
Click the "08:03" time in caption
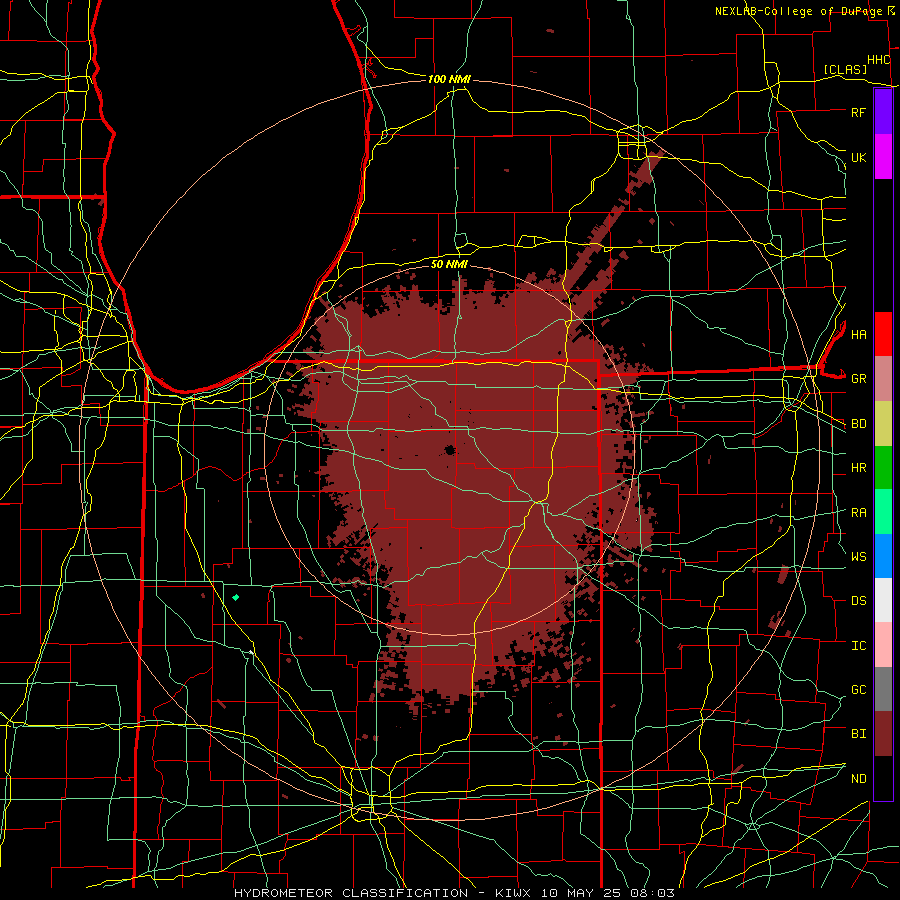coord(654,893)
